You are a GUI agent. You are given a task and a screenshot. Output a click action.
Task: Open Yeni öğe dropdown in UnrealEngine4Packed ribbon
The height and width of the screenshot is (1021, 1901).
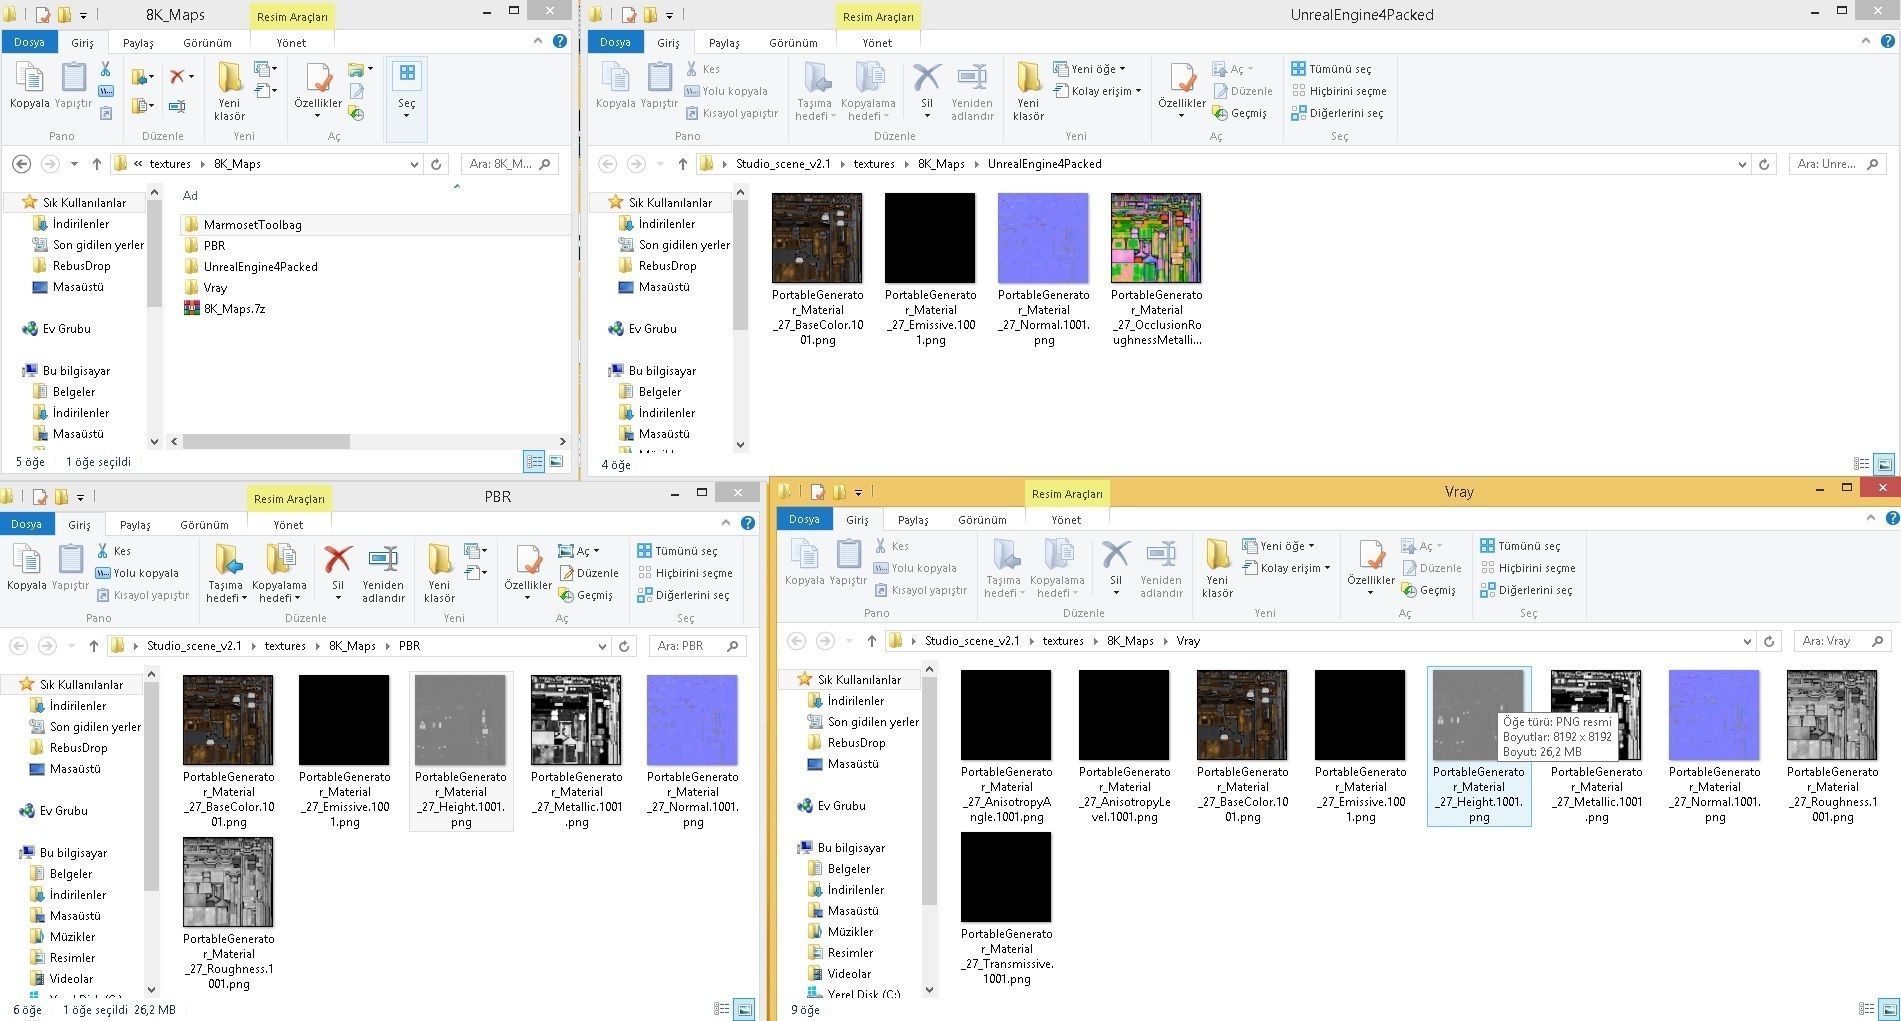(x=1090, y=69)
